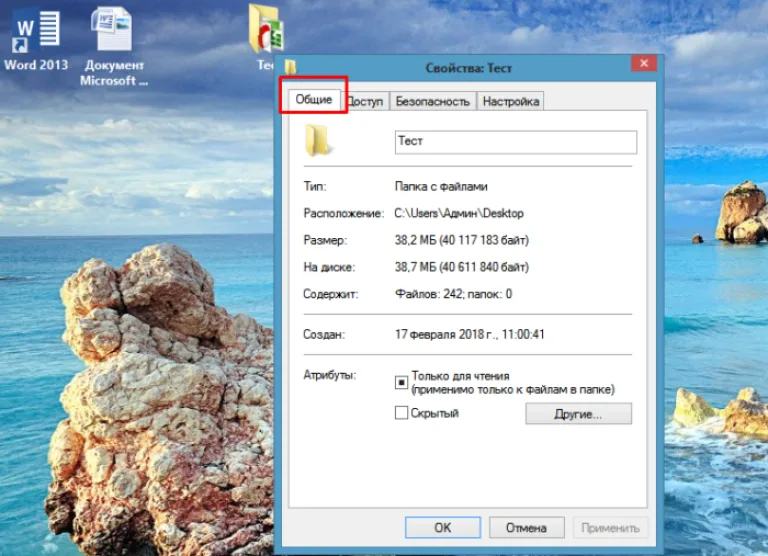Click the folder icon in dialog title bar
Screen dimensions: 768x556
click(x=290, y=67)
